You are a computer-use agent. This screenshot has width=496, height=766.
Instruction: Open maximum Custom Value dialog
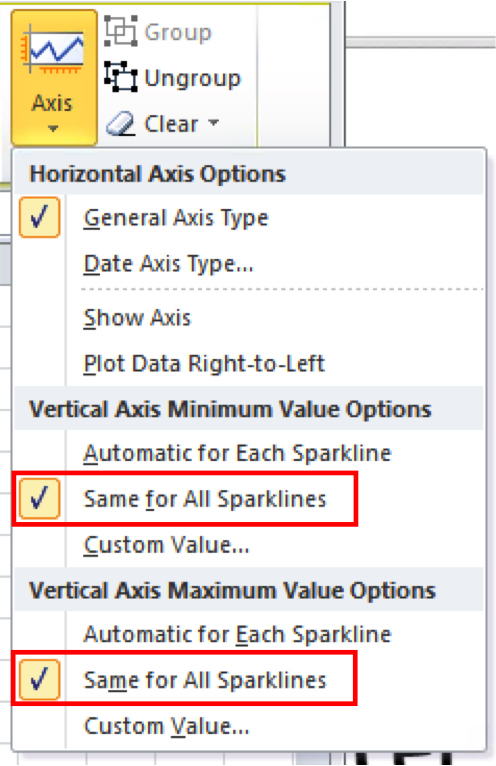[x=167, y=726]
